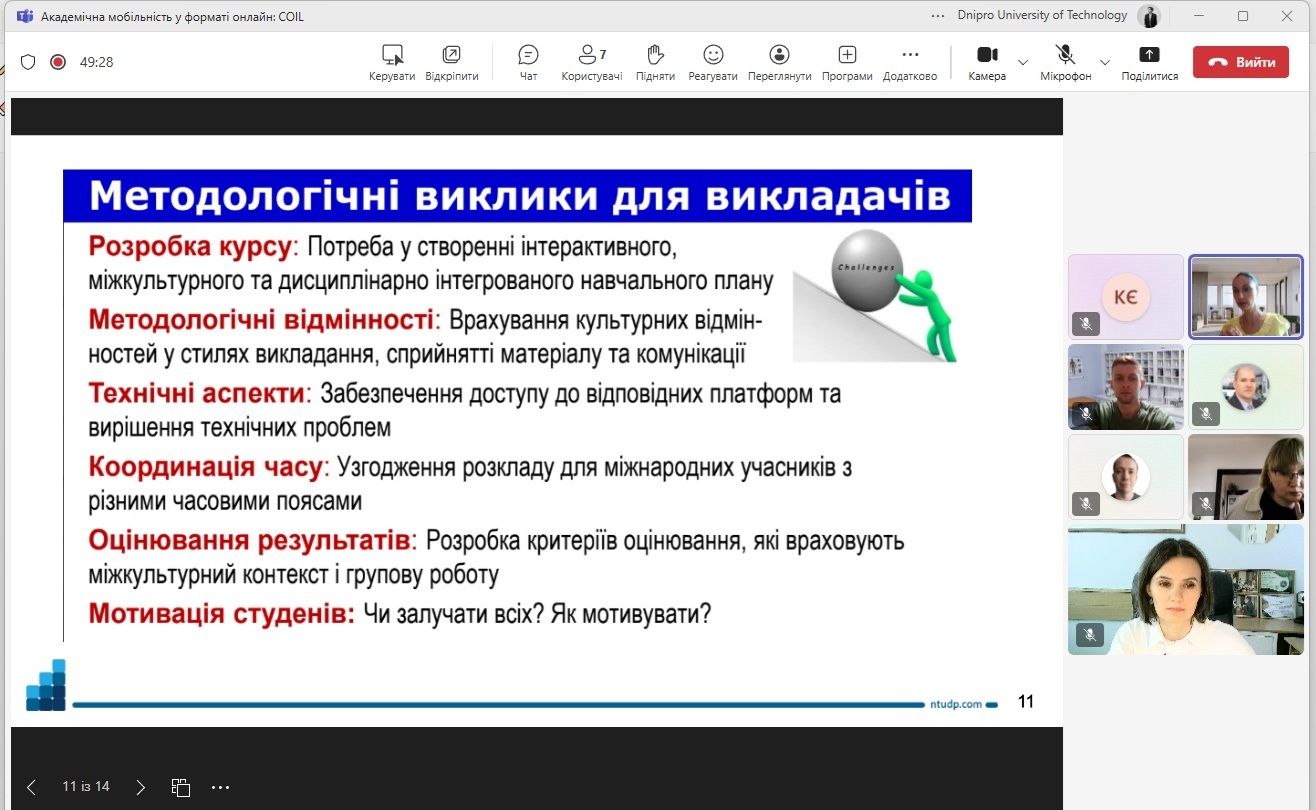Open the Чат (Chat) panel
Image resolution: width=1316 pixels, height=810 pixels.
pos(528,62)
